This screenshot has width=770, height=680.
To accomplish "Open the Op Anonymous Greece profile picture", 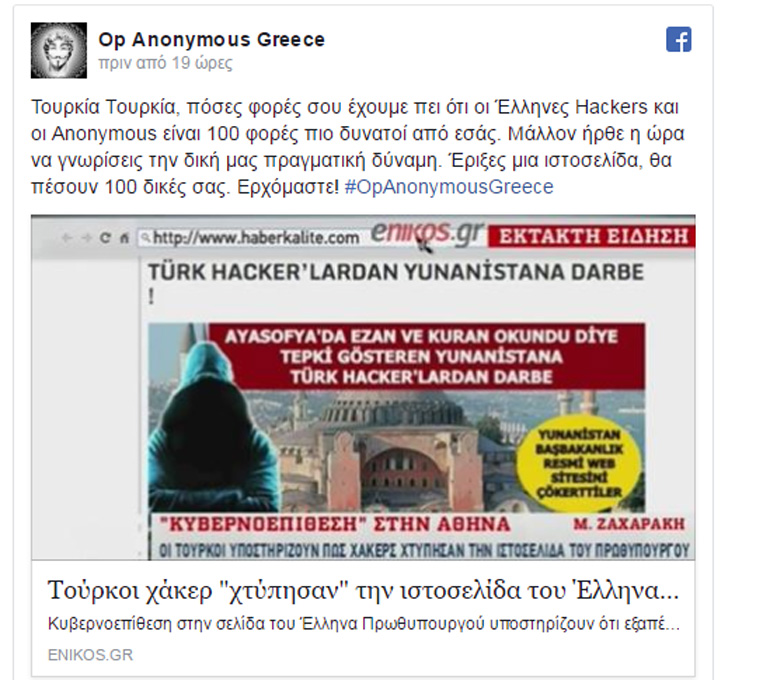I will click(59, 50).
